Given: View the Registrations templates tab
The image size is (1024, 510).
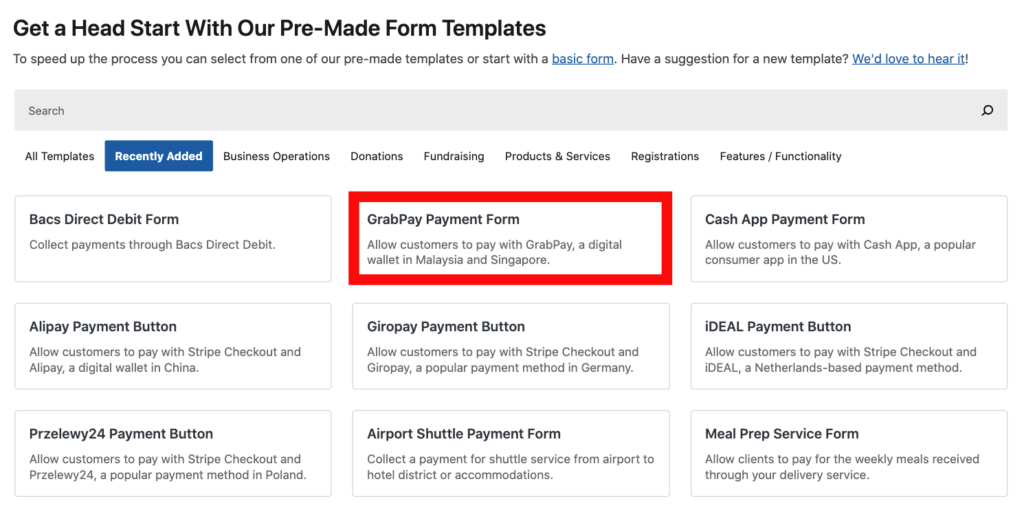Looking at the screenshot, I should (664, 156).
